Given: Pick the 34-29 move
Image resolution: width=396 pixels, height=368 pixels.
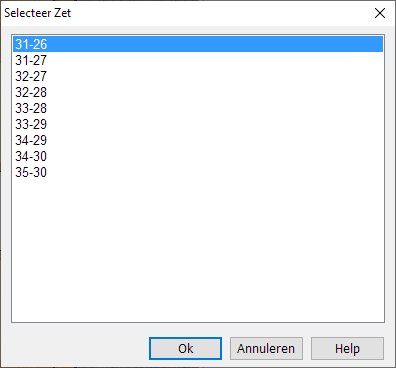Looking at the screenshot, I should (198, 140).
